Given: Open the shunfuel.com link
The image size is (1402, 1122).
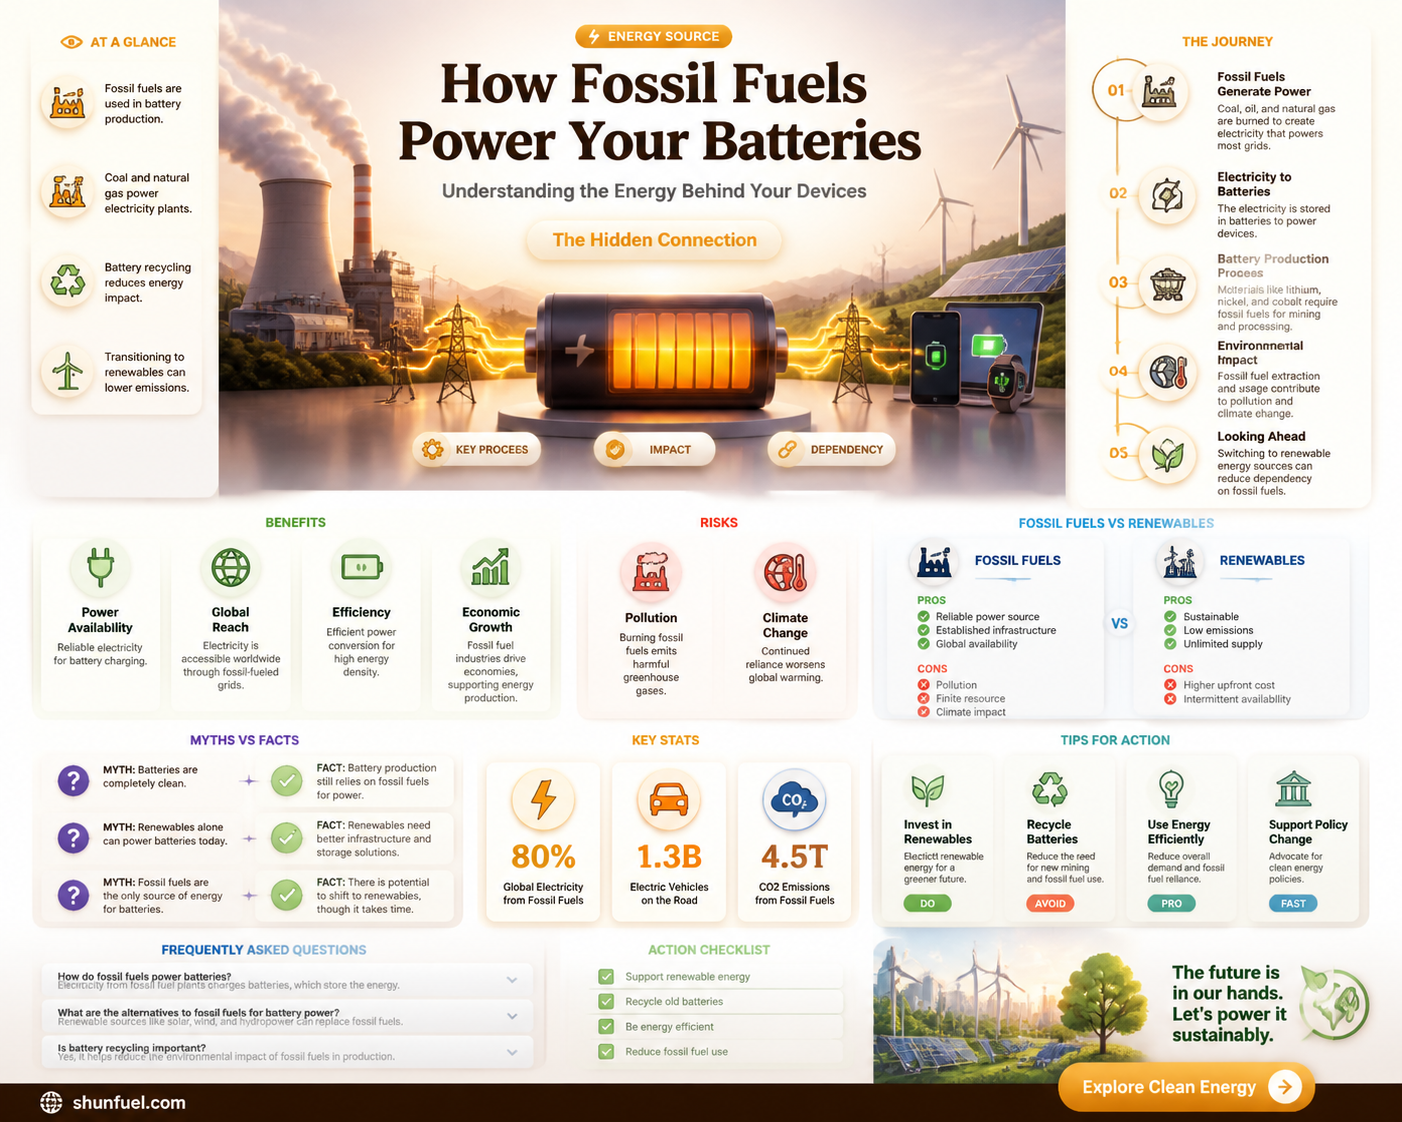Looking at the screenshot, I should tap(129, 1103).
